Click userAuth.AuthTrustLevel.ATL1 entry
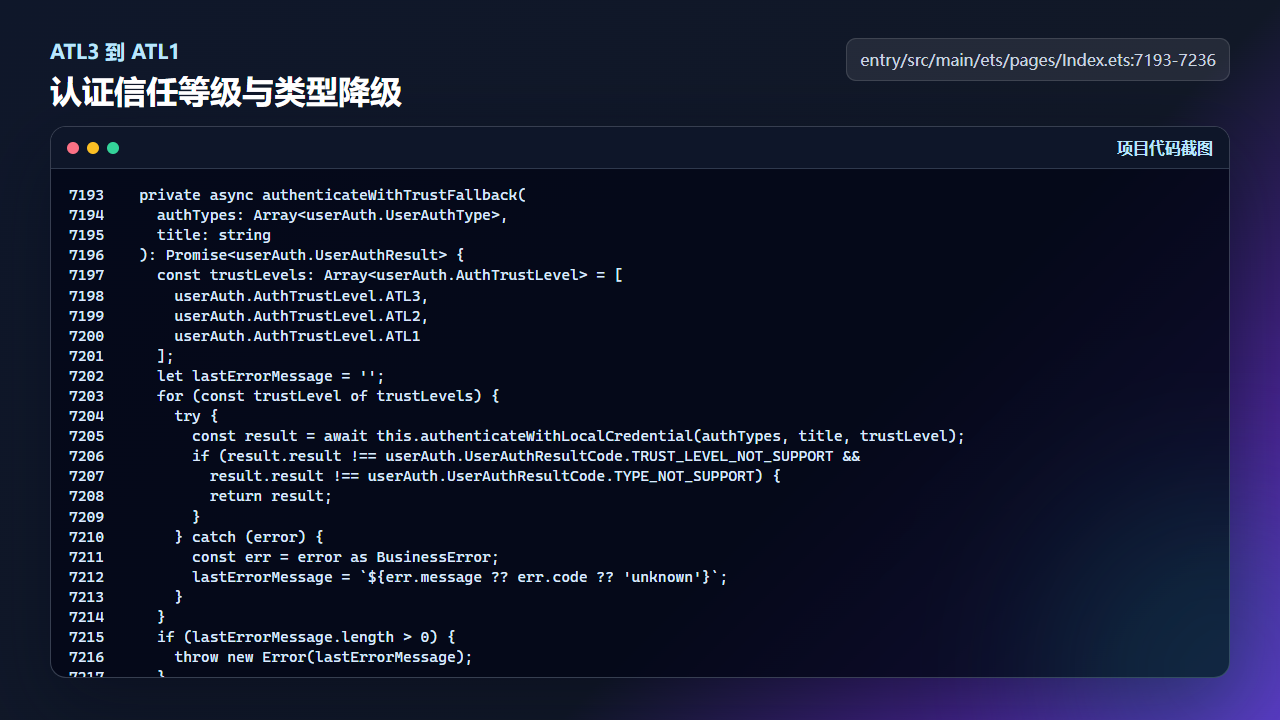1280x720 pixels. point(297,336)
